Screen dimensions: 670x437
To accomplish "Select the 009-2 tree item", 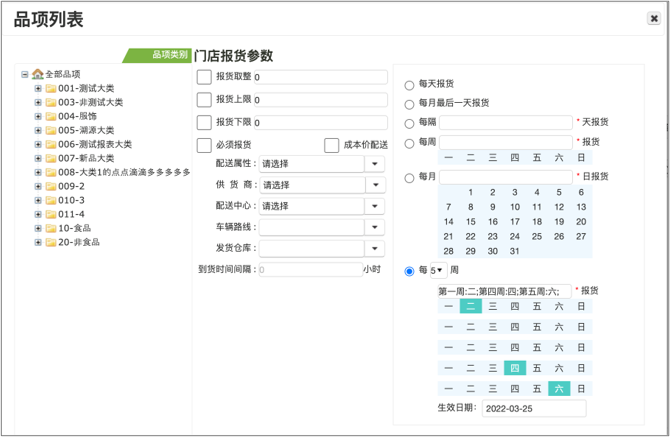I will [71, 186].
